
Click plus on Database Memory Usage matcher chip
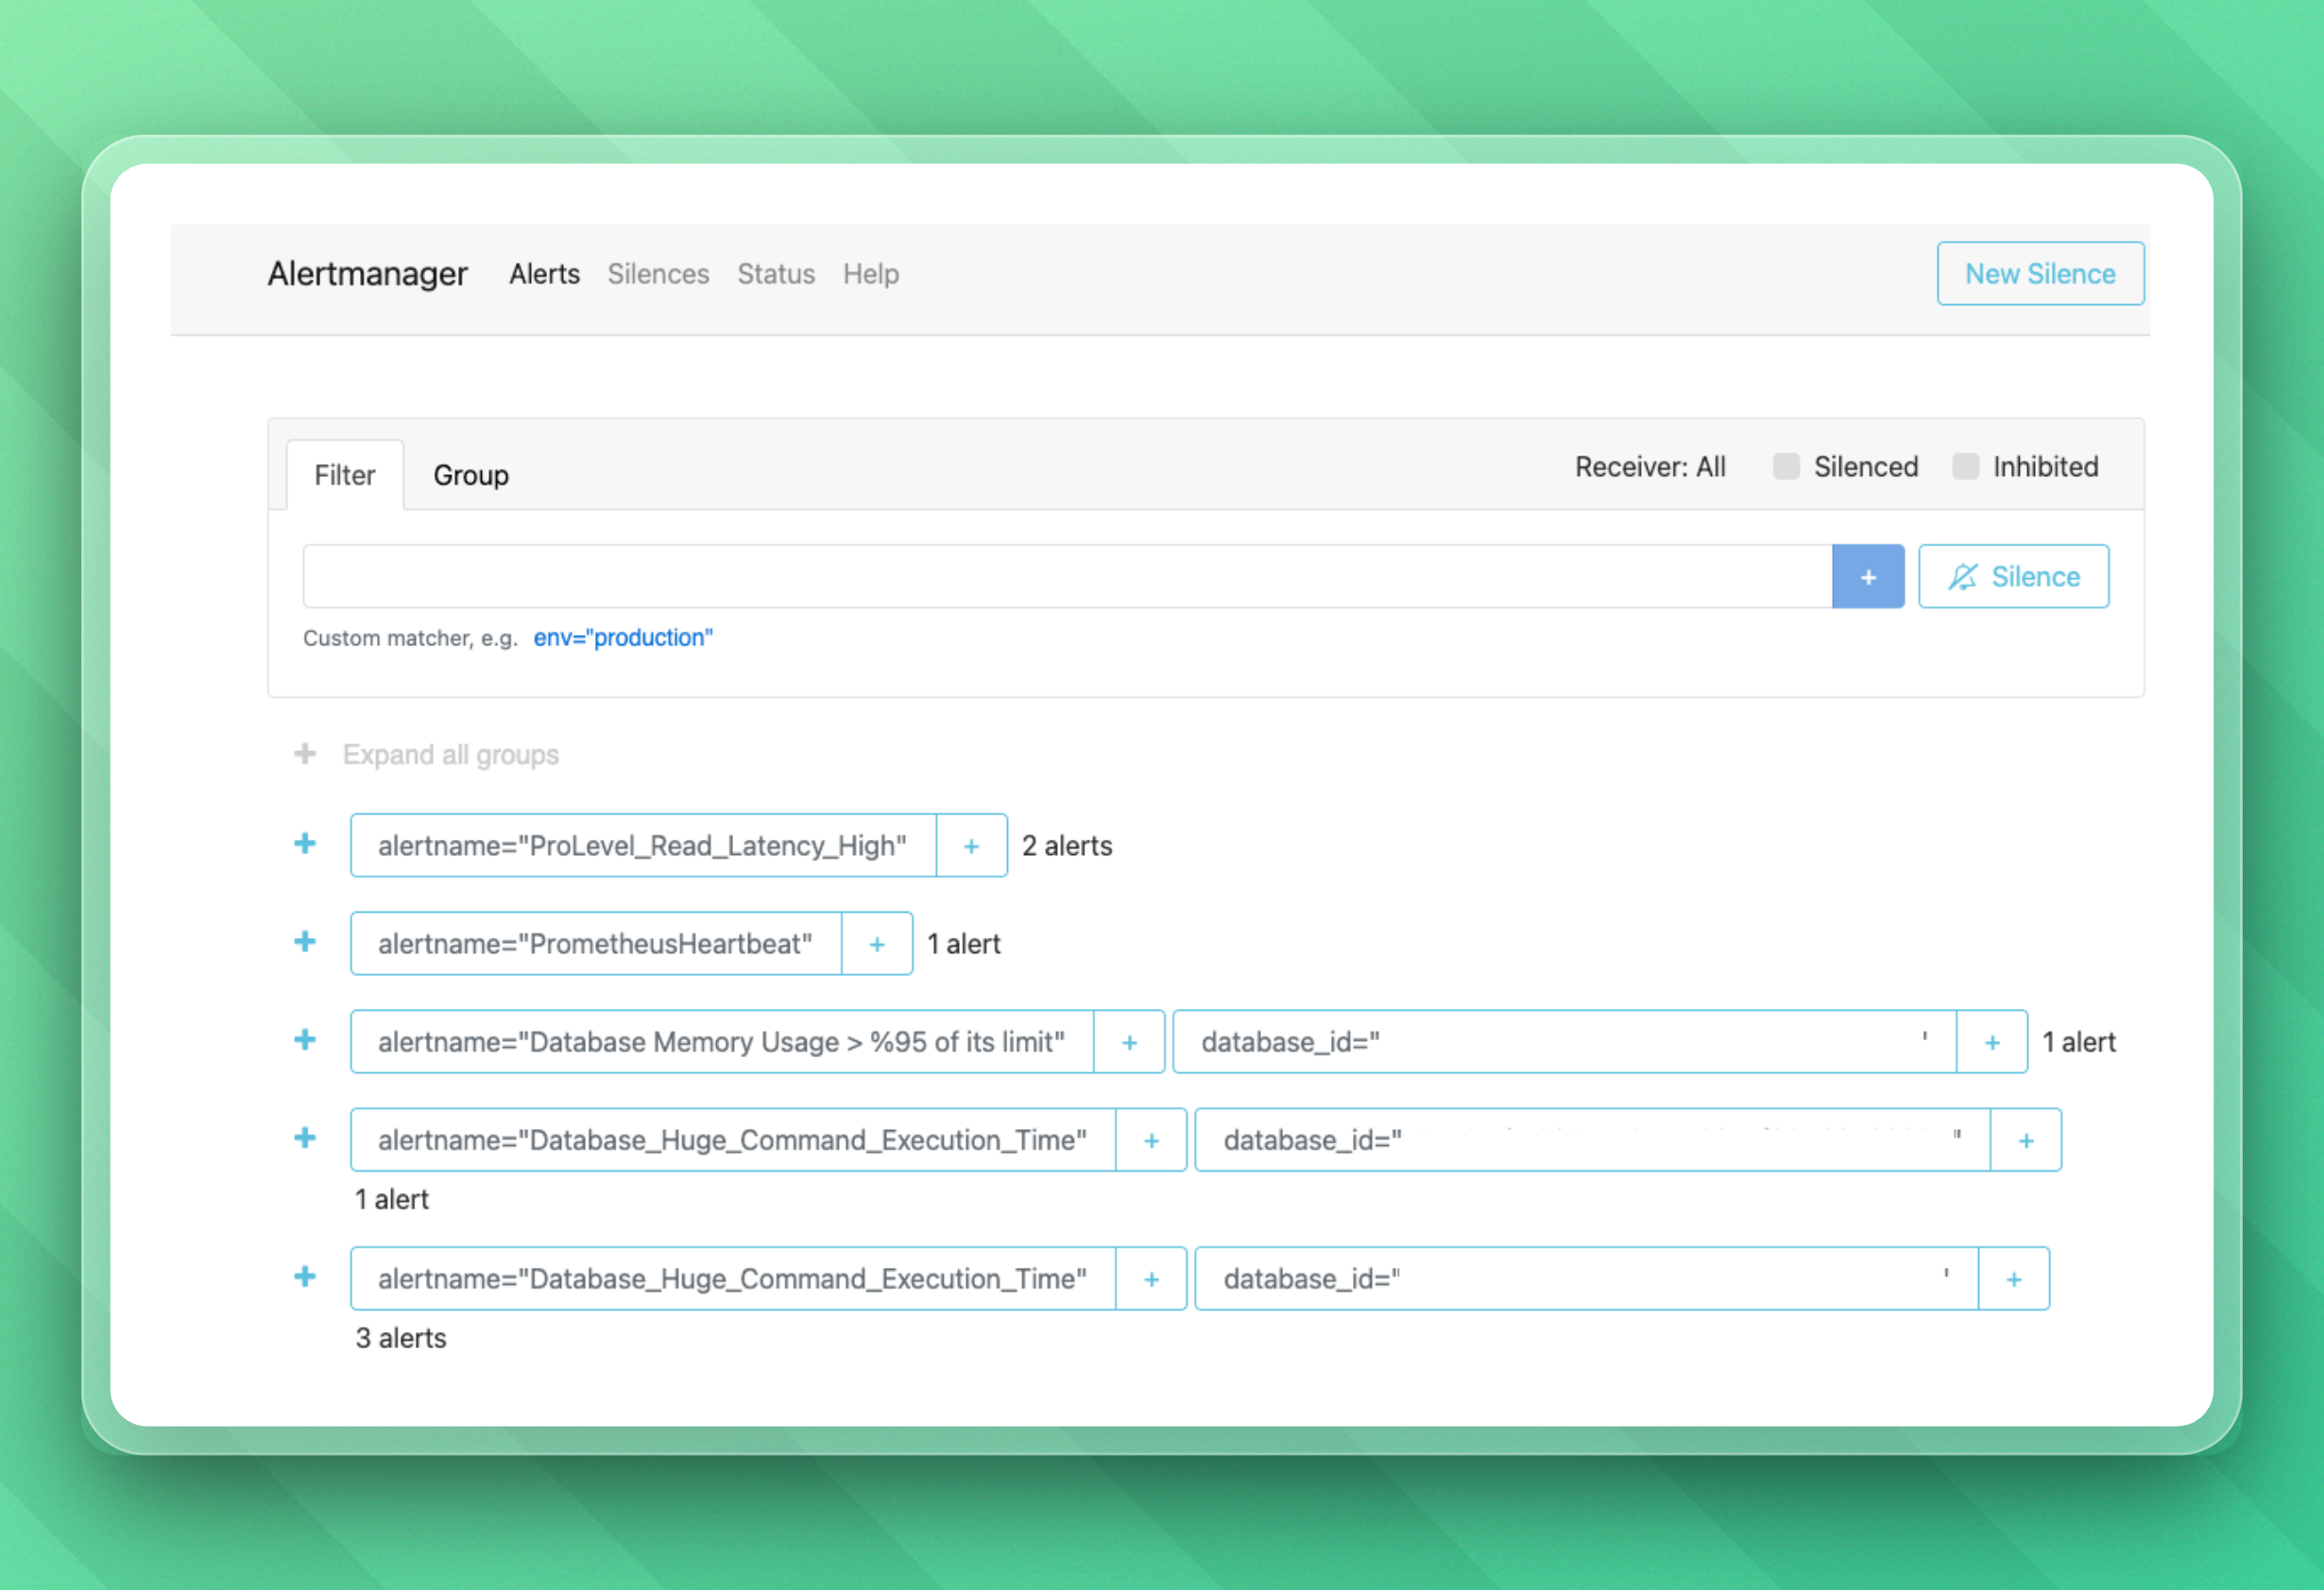(1129, 1041)
